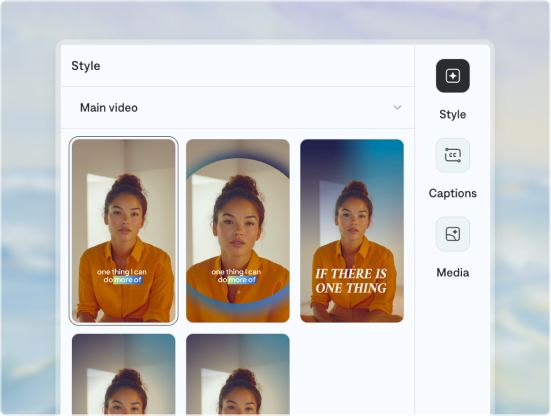Image resolution: width=551 pixels, height=416 pixels.
Task: Expand the Main video dropdown chevron
Action: tap(397, 108)
